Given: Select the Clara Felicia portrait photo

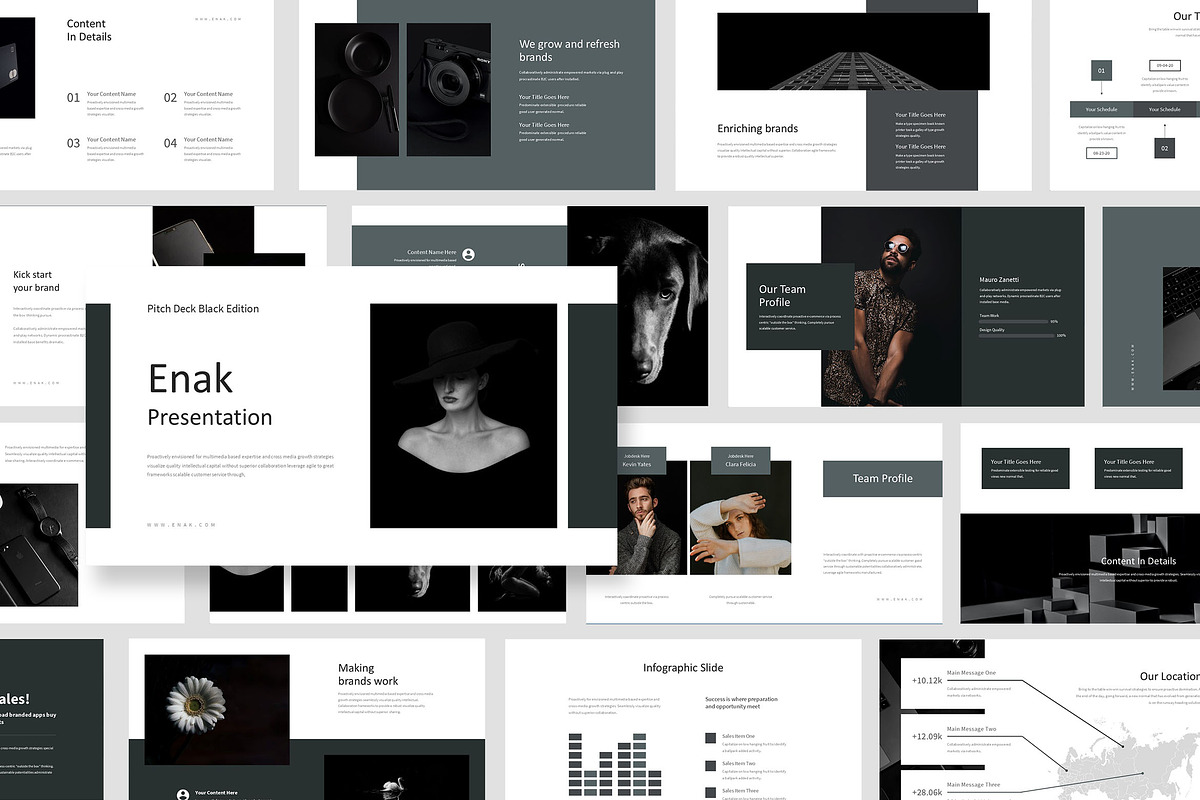Looking at the screenshot, I should pyautogui.click(x=740, y=517).
